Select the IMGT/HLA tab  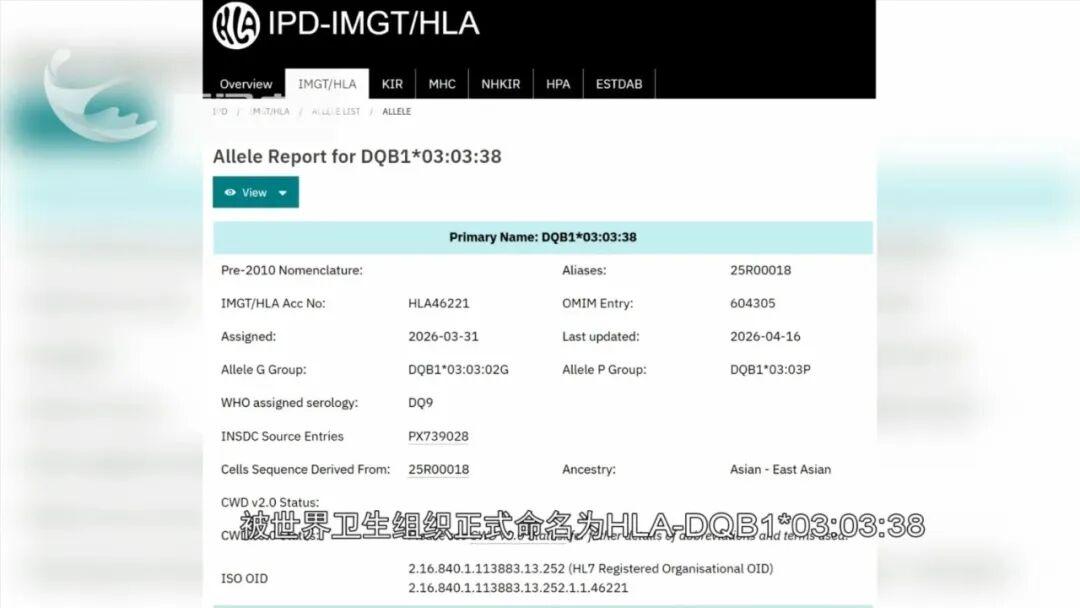click(x=327, y=84)
